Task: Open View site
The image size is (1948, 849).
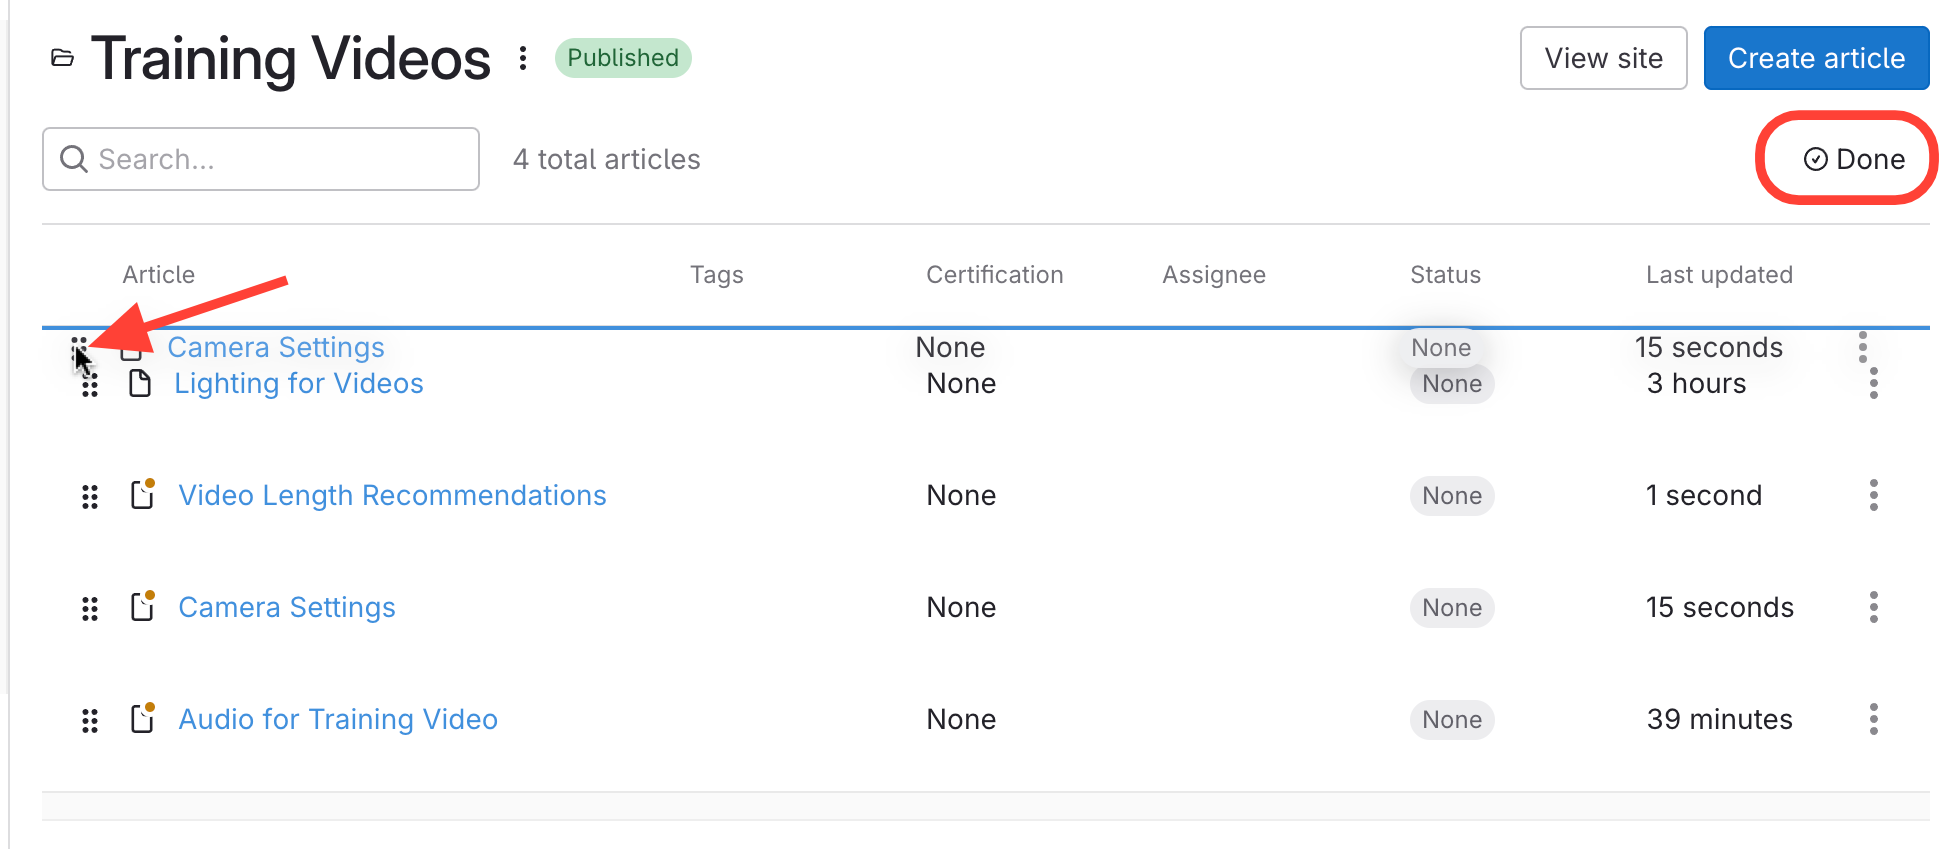Action: 1603,58
